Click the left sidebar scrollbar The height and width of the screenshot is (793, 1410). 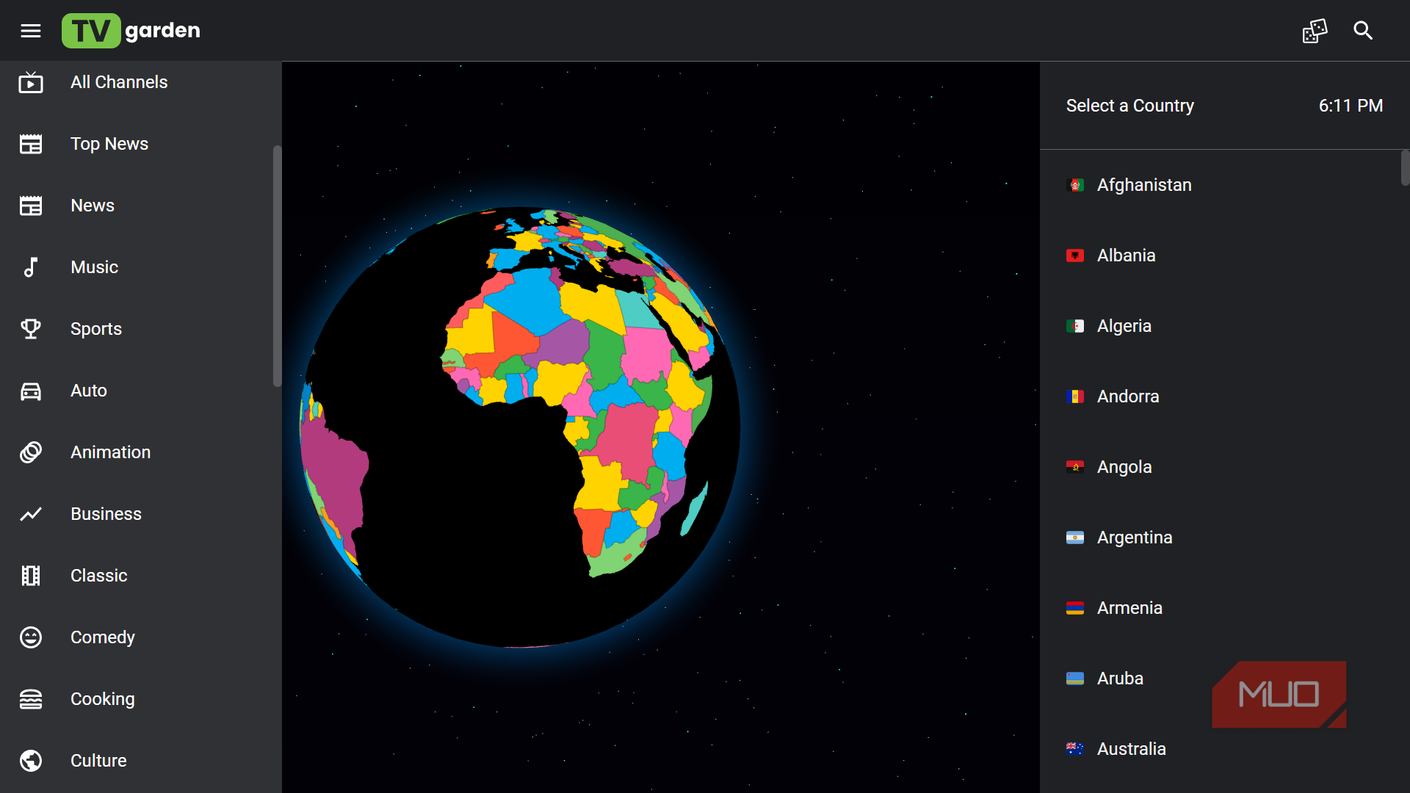[277, 266]
